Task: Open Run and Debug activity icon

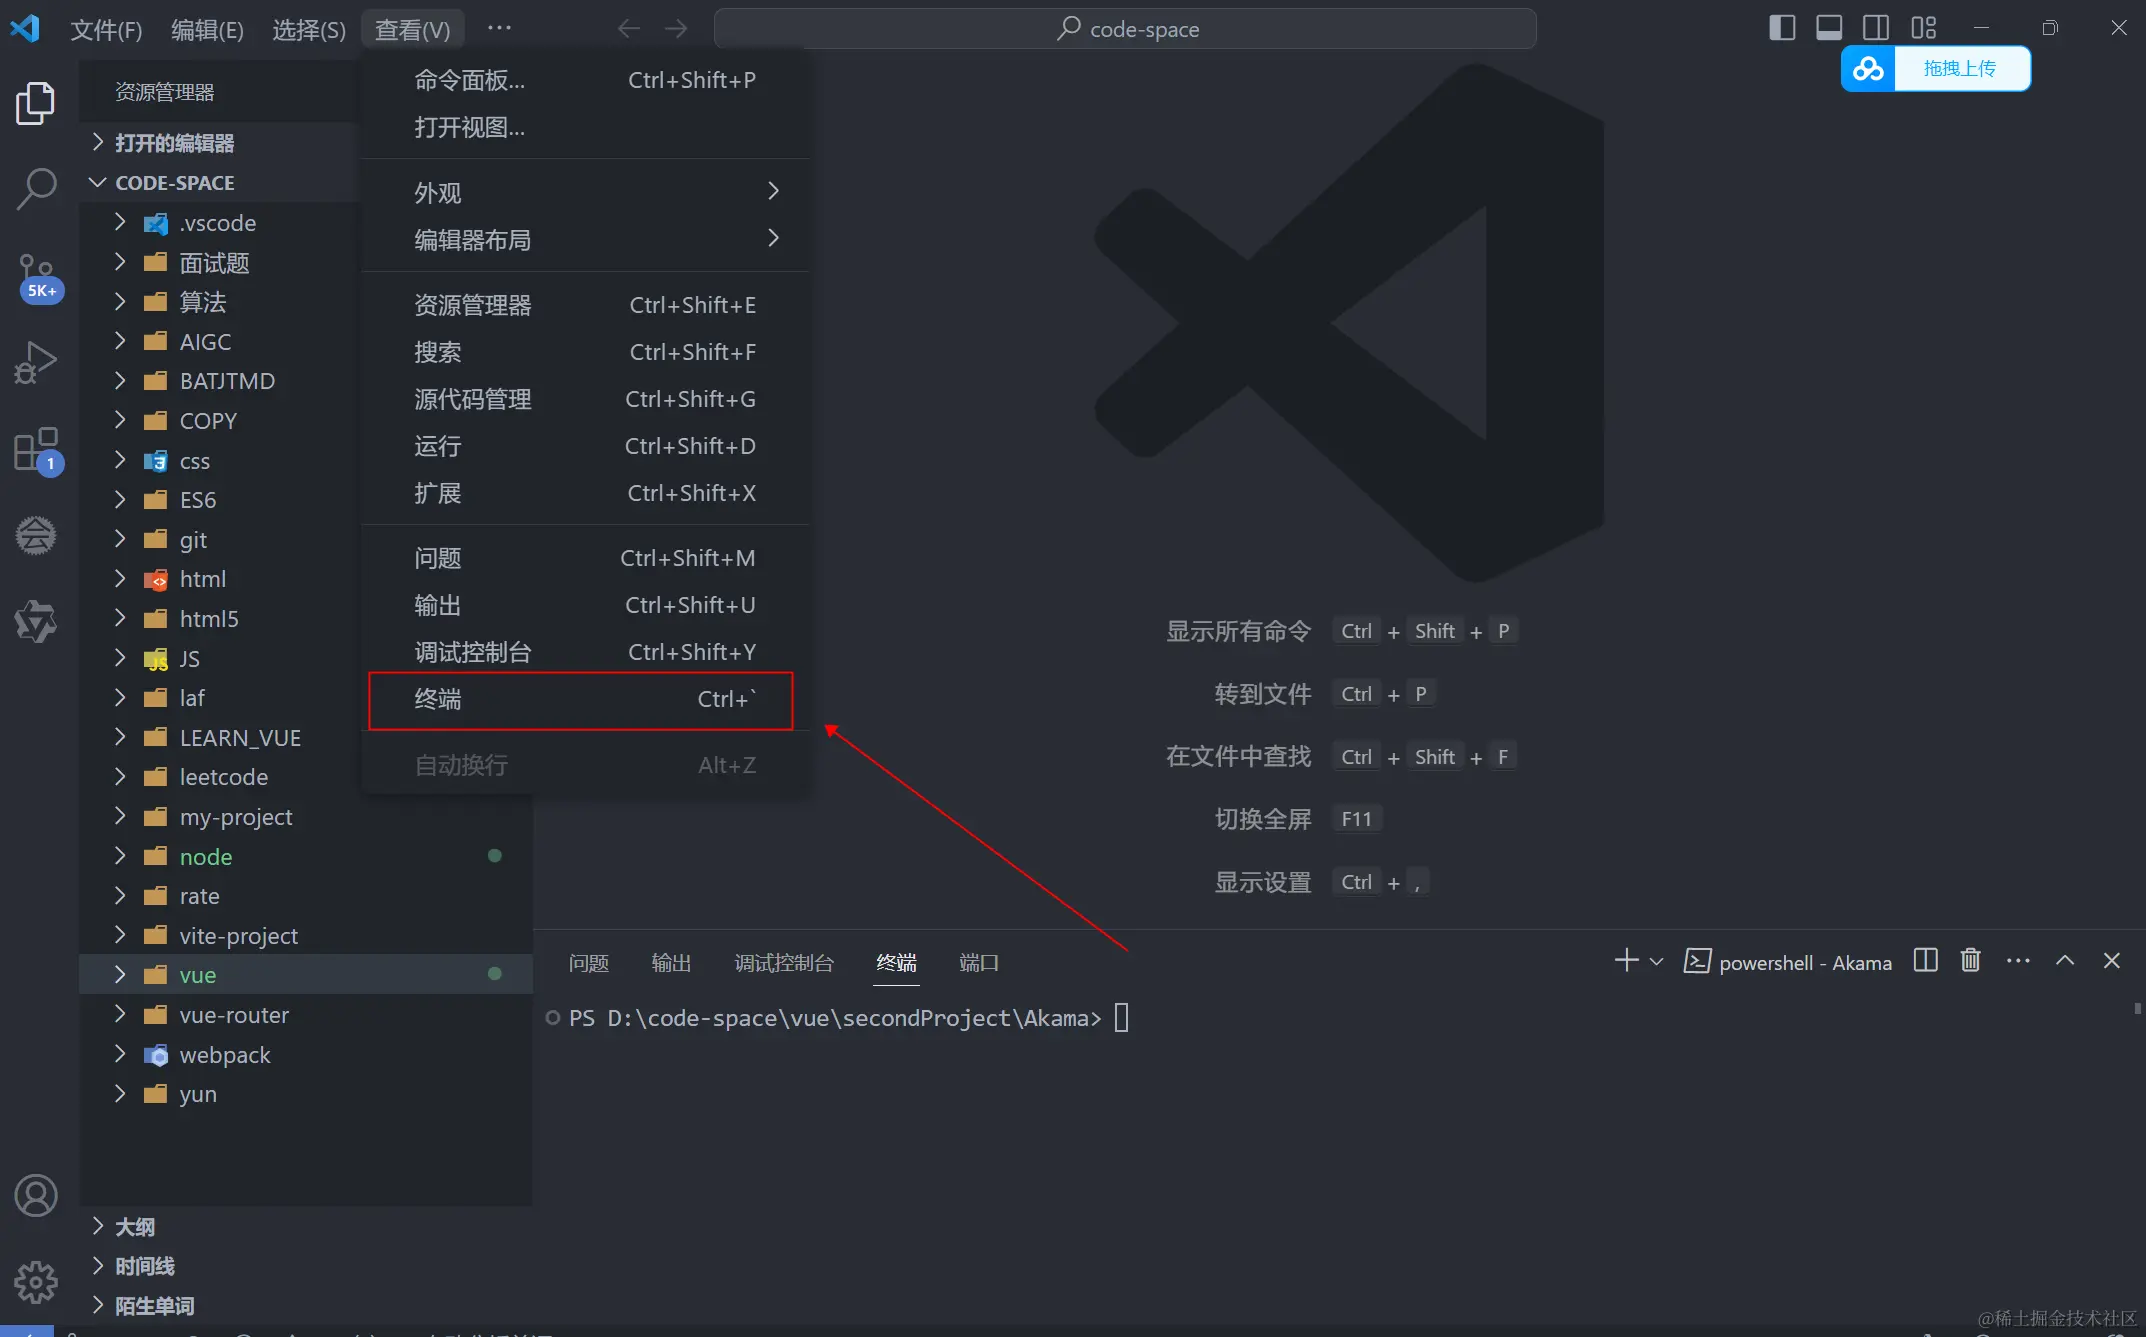Action: [36, 362]
